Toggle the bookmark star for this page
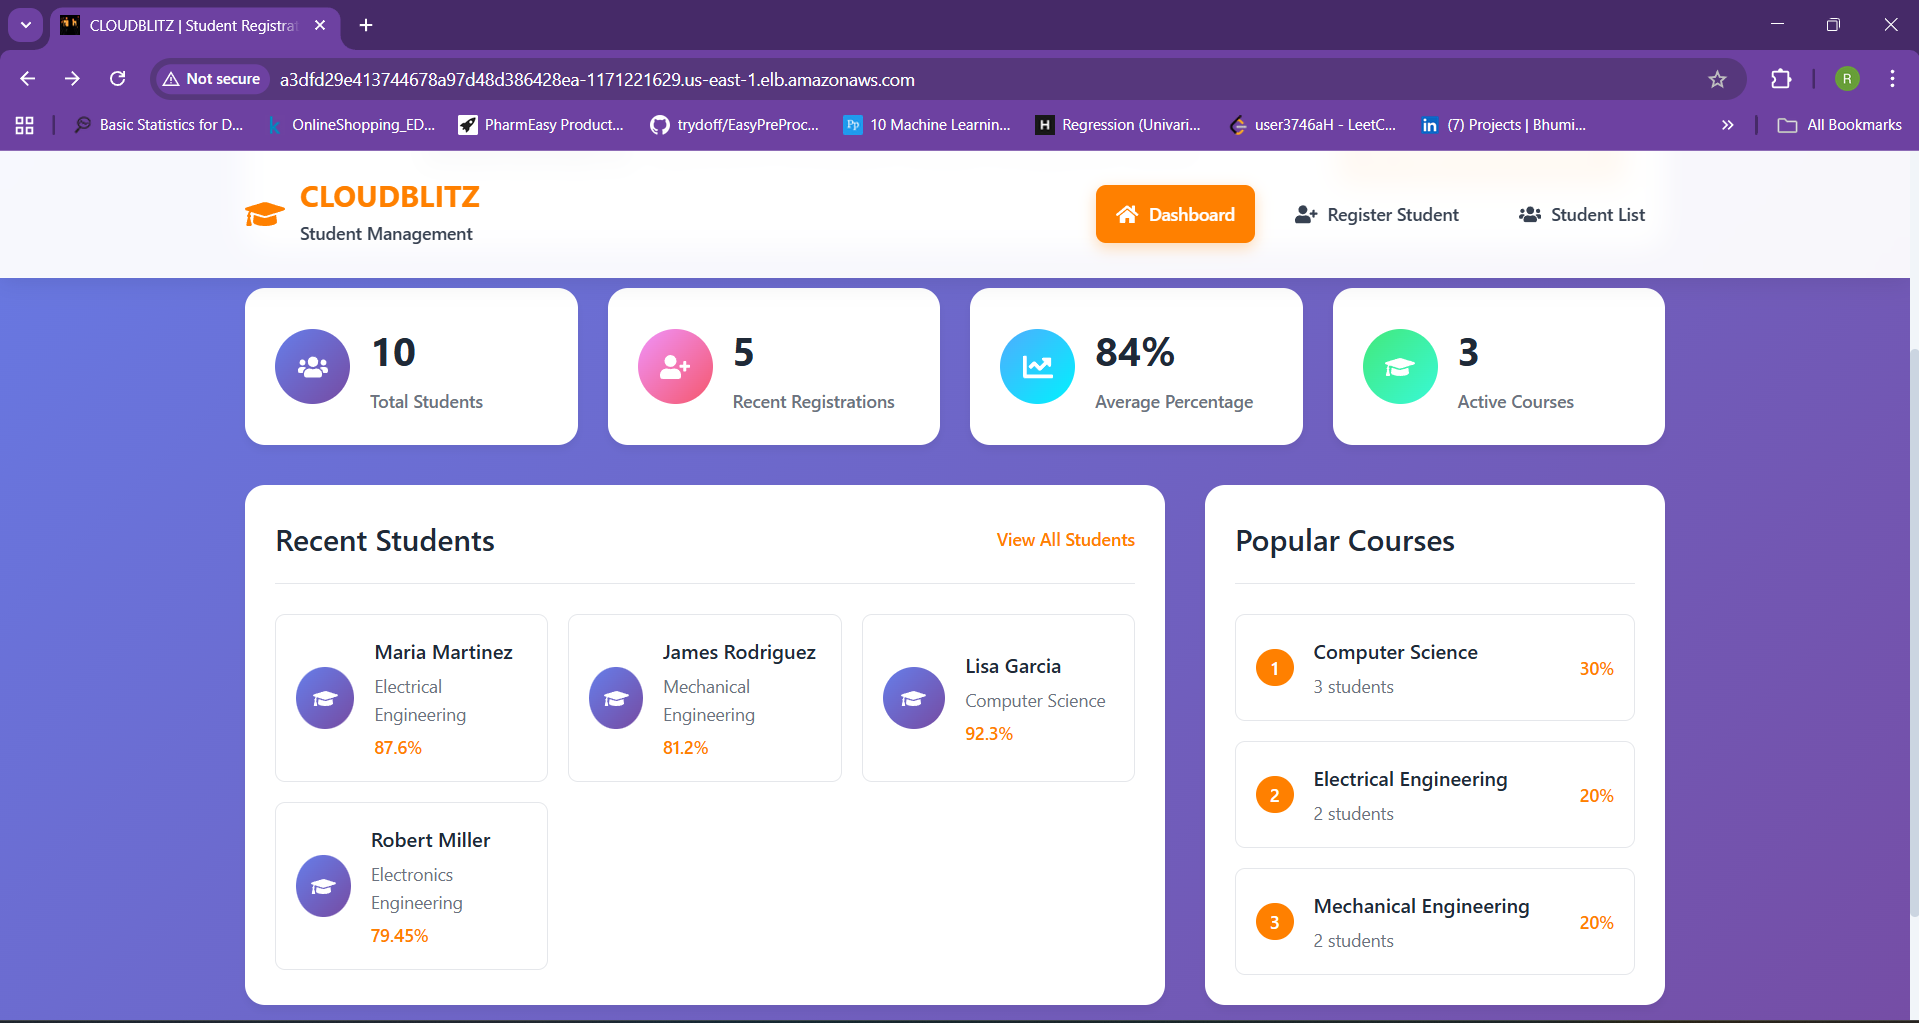The height and width of the screenshot is (1023, 1919). pyautogui.click(x=1717, y=79)
